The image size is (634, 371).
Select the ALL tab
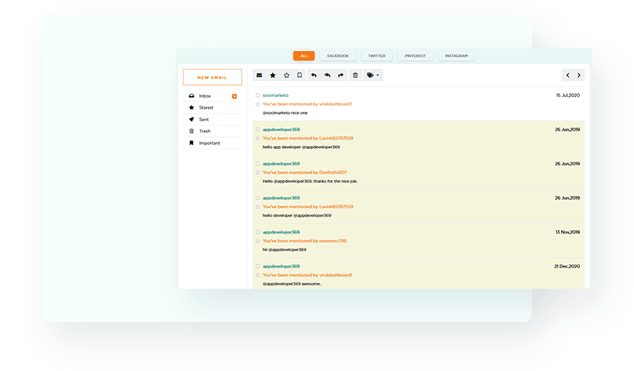pos(304,56)
